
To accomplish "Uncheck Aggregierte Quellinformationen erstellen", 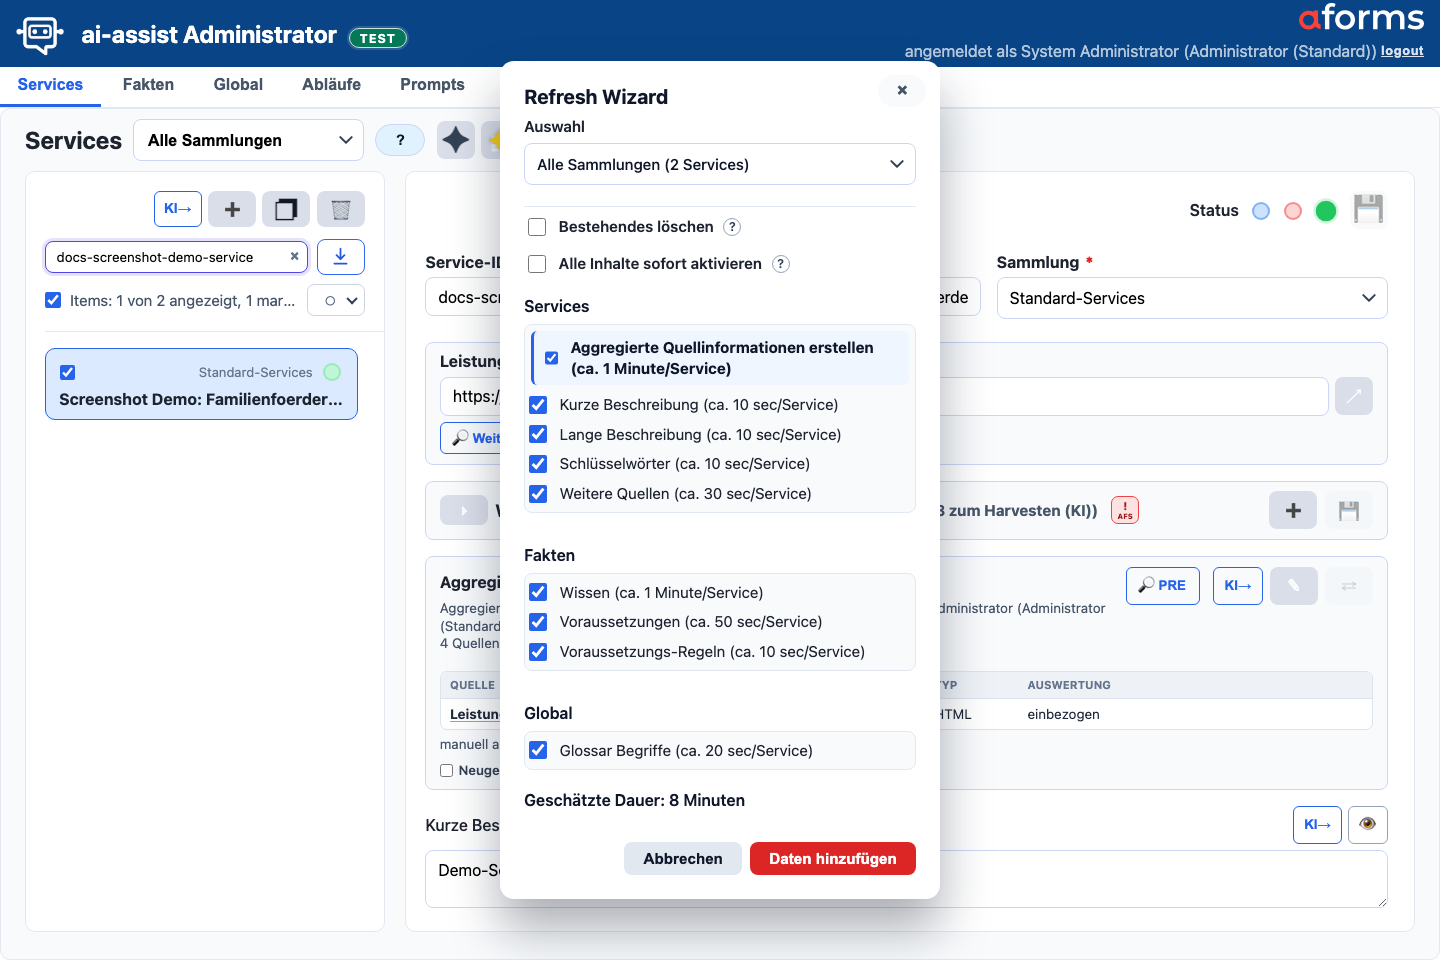I will pos(551,358).
